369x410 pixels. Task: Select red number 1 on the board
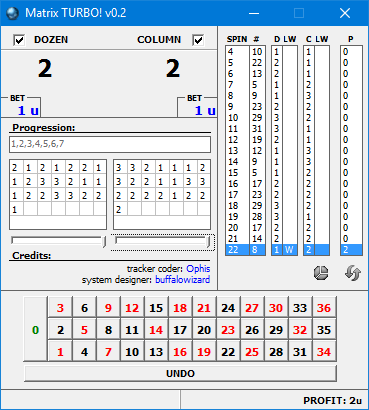(60, 352)
